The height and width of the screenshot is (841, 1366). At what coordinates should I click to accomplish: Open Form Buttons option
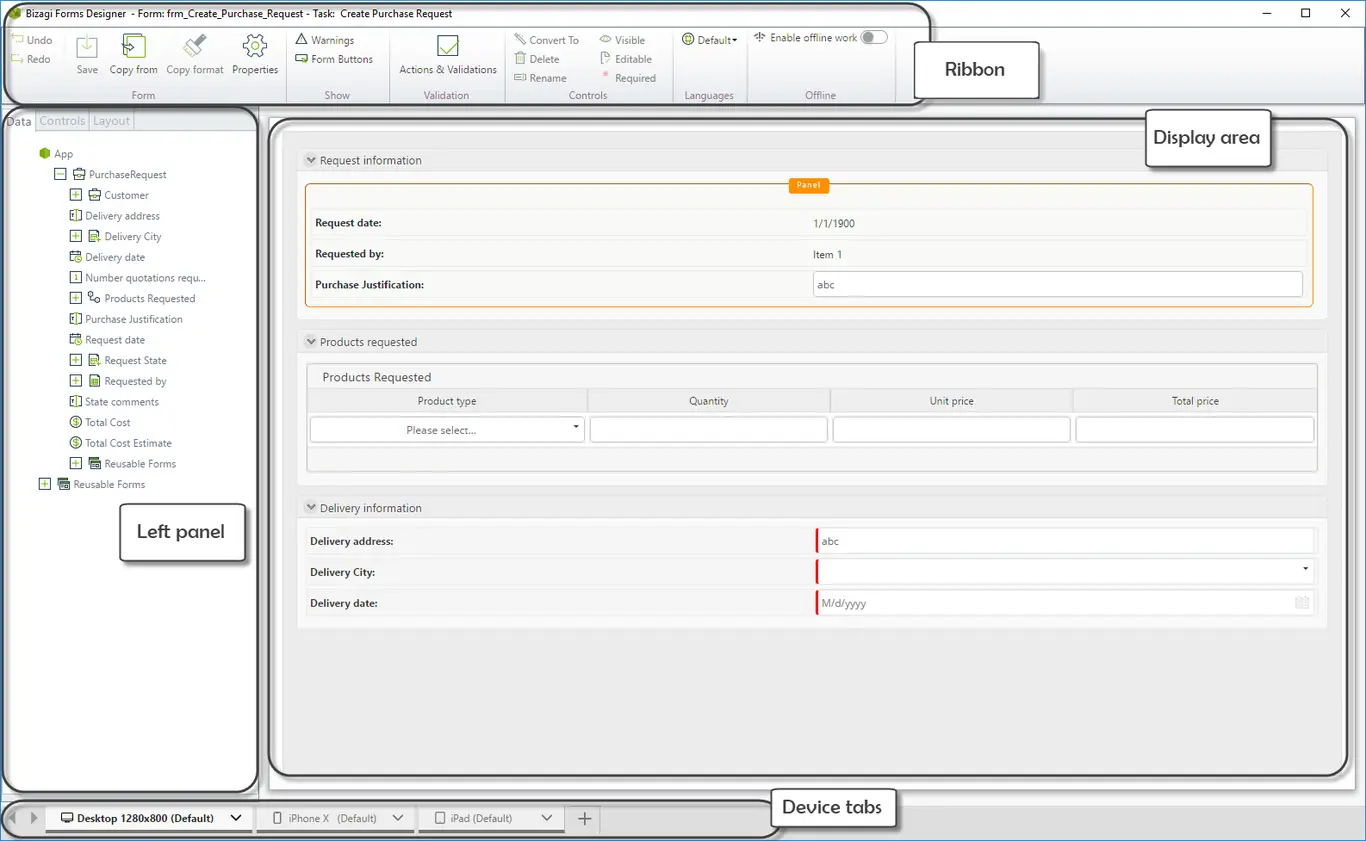click(334, 59)
